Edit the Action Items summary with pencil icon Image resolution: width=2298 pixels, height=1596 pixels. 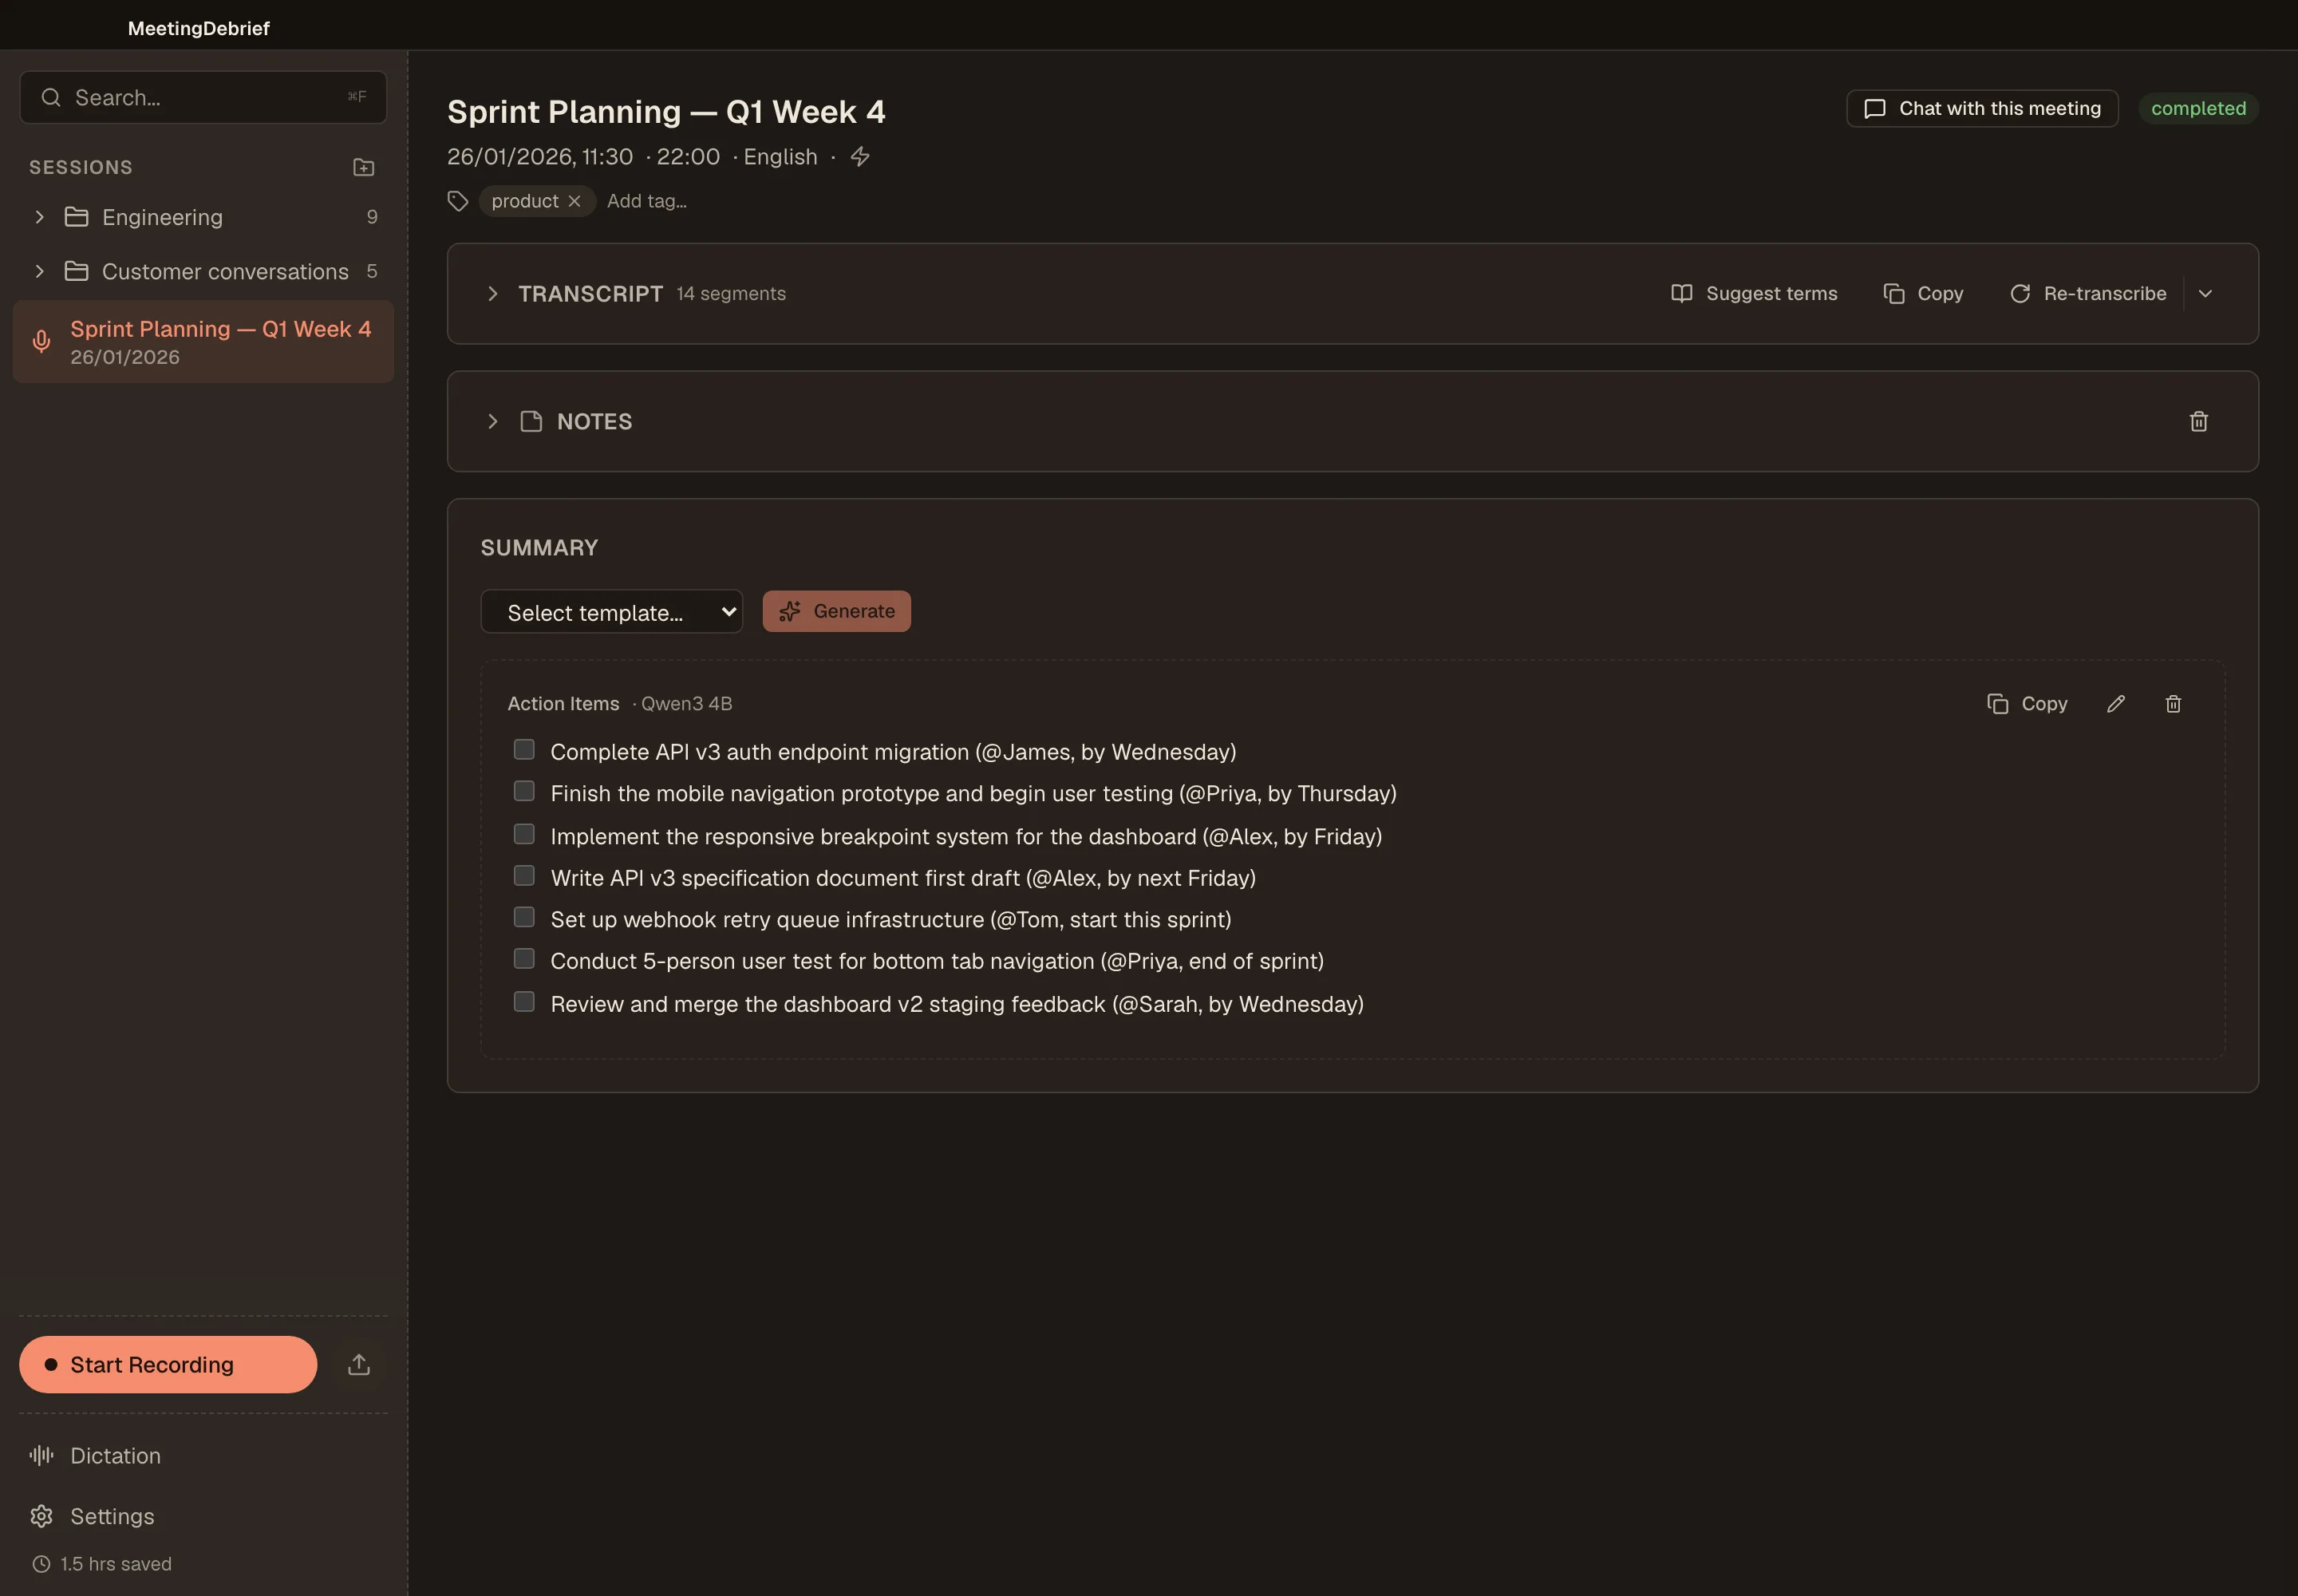point(2116,703)
